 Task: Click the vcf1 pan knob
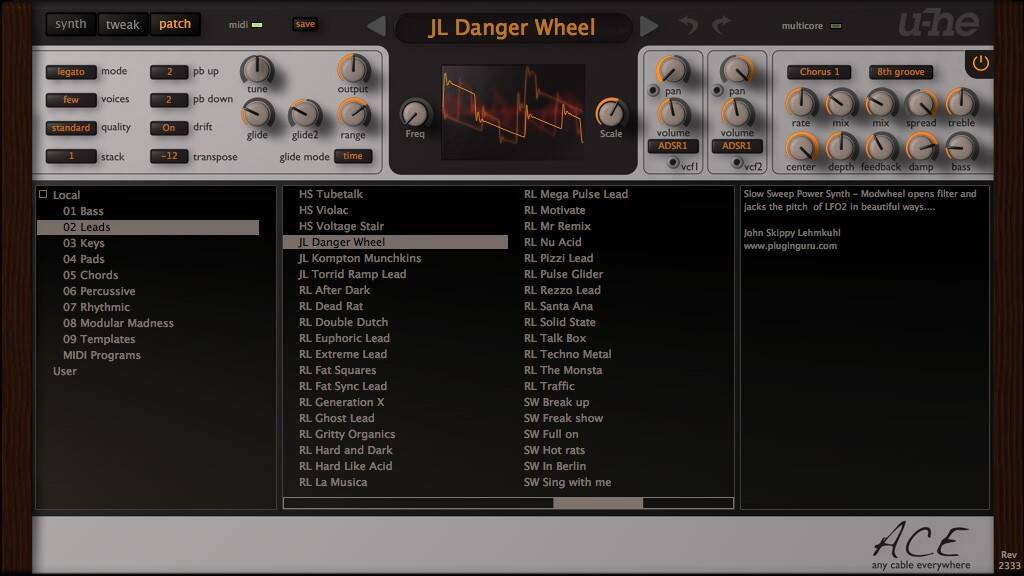[673, 70]
